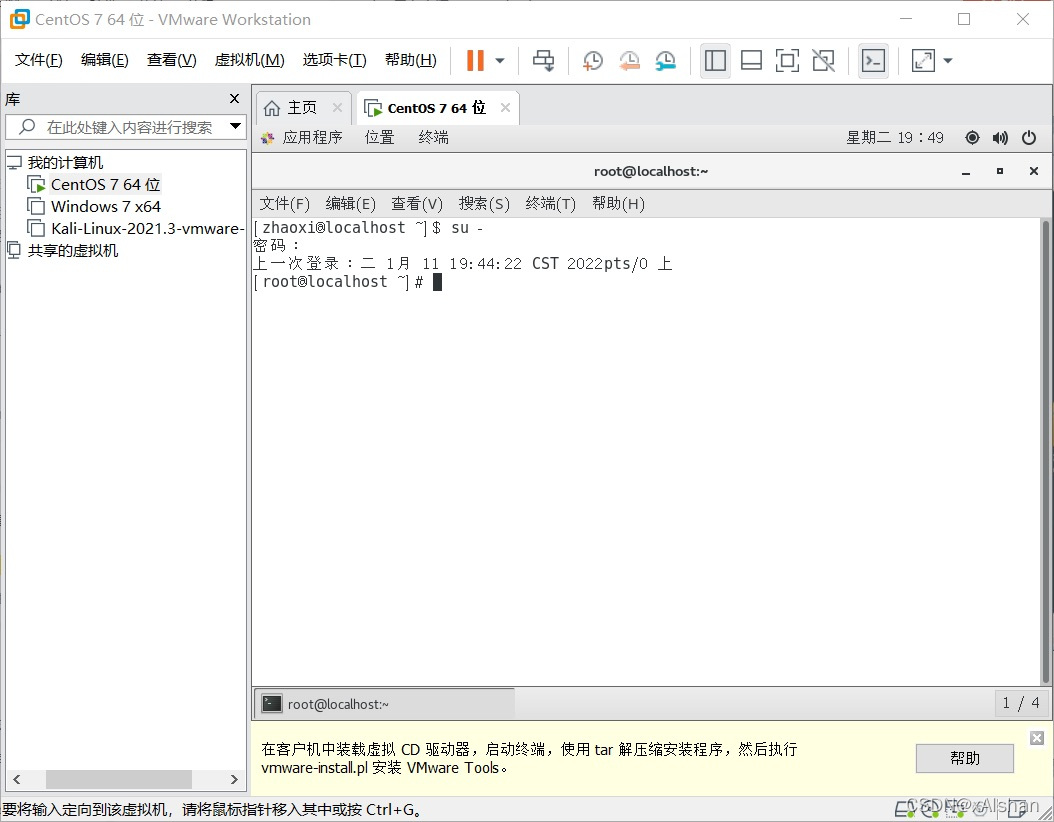The height and width of the screenshot is (822, 1054).
Task: Toggle the console view toolbar icon
Action: 873,60
